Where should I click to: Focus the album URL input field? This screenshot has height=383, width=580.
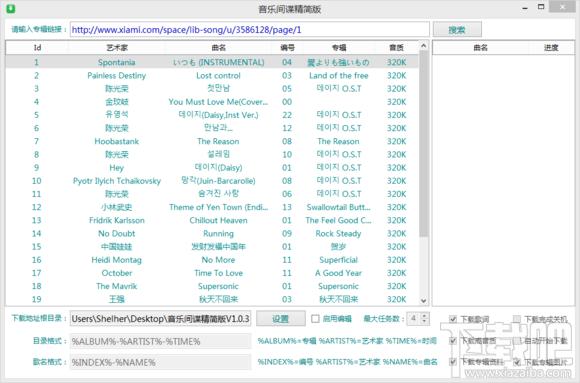pyautogui.click(x=250, y=30)
